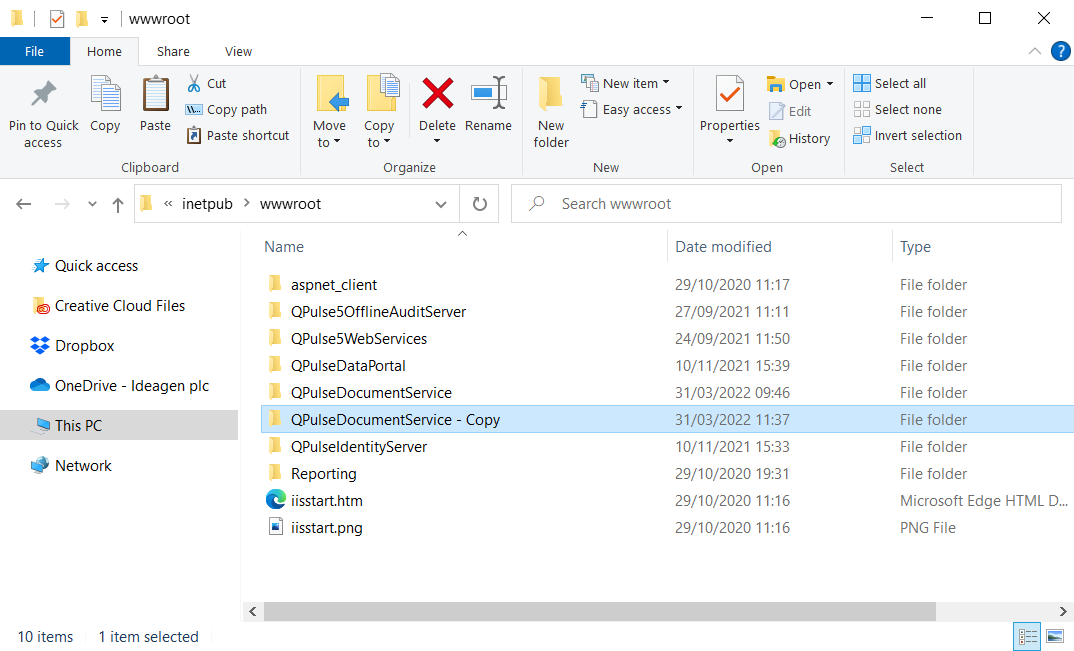Switch to the View ribbon tab

(238, 51)
